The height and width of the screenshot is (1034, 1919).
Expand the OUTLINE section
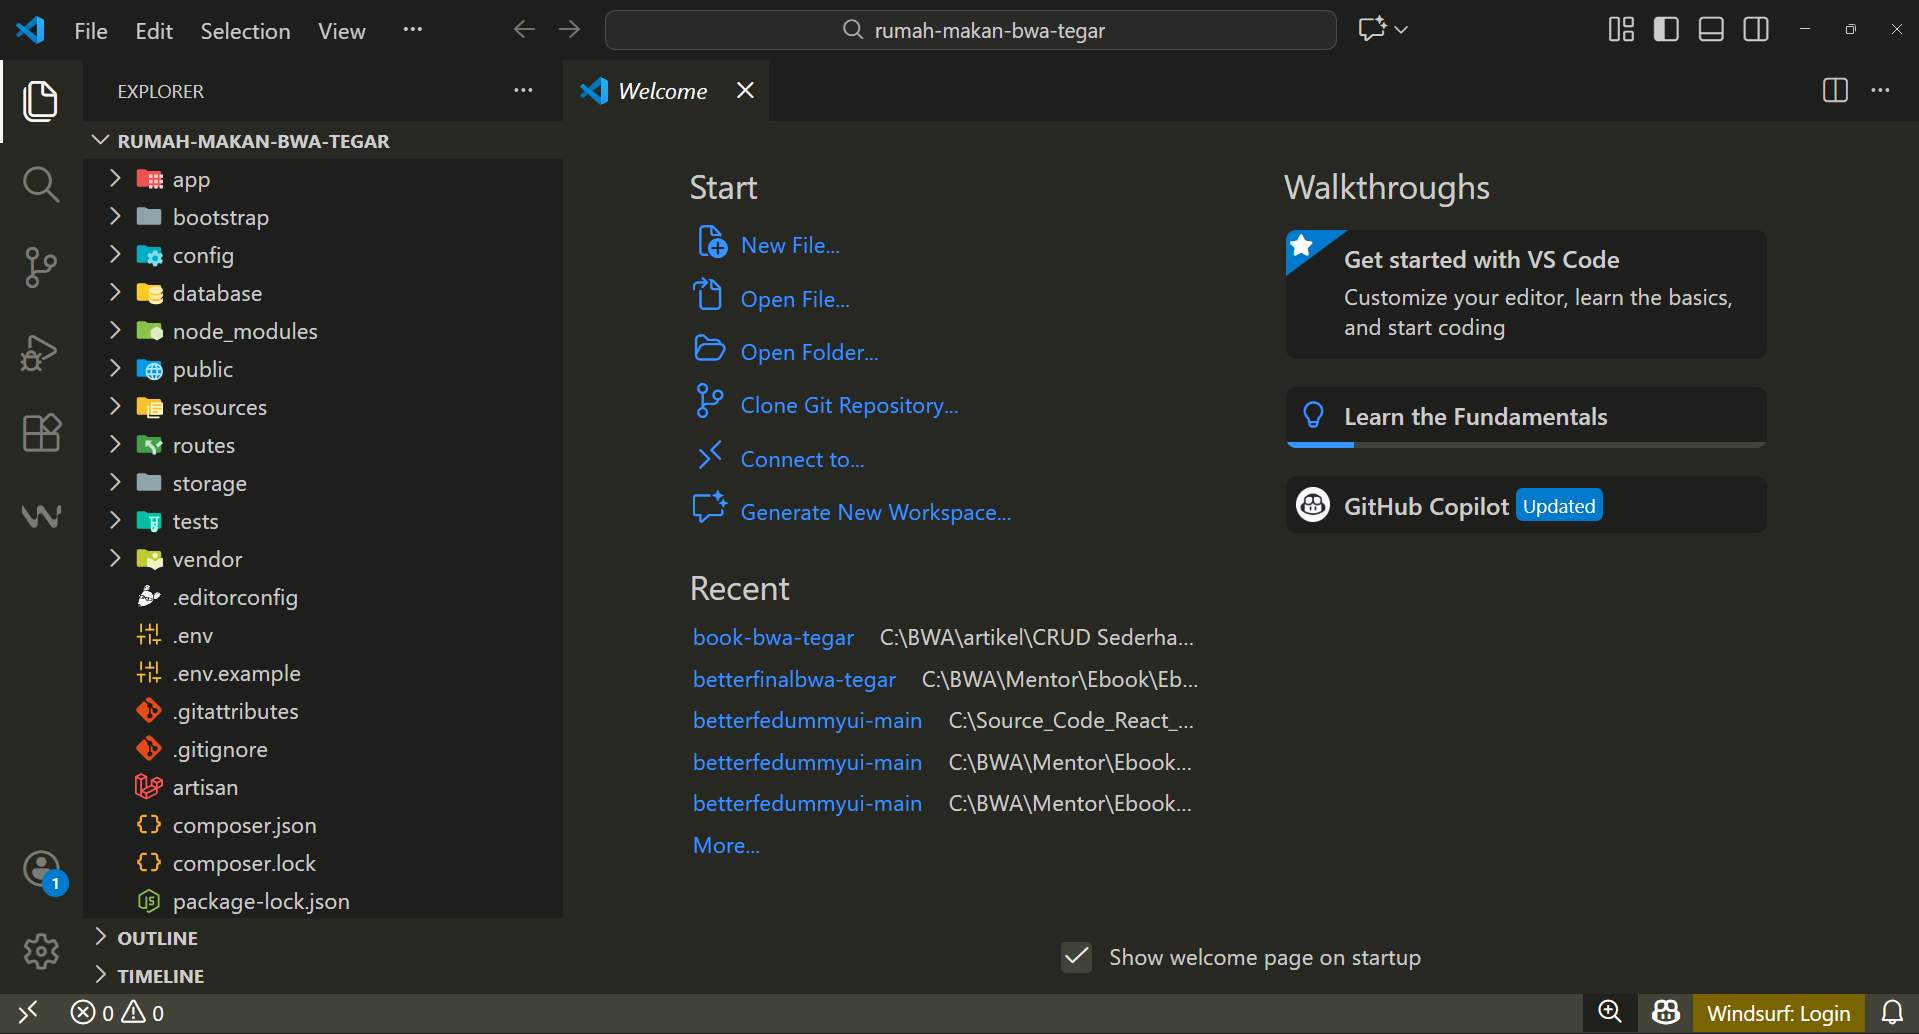(x=157, y=938)
